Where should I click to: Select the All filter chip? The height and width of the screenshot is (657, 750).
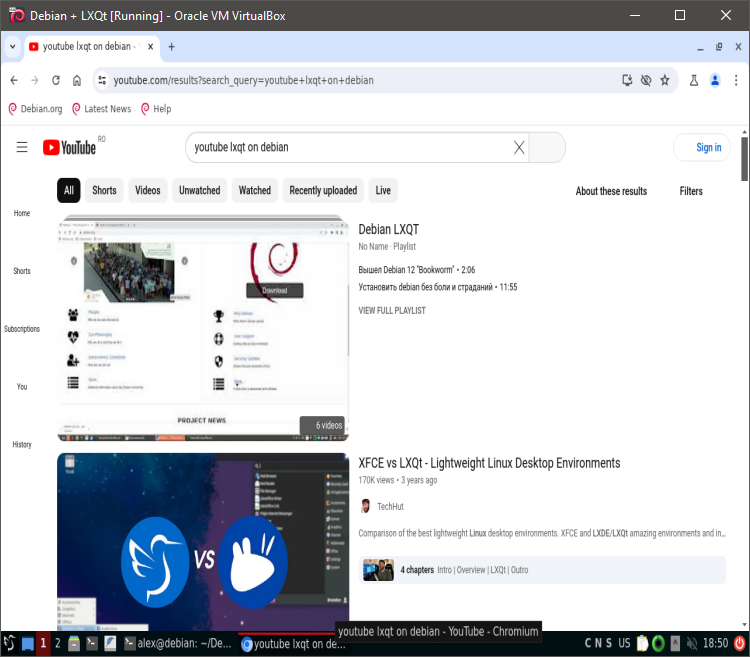click(68, 190)
